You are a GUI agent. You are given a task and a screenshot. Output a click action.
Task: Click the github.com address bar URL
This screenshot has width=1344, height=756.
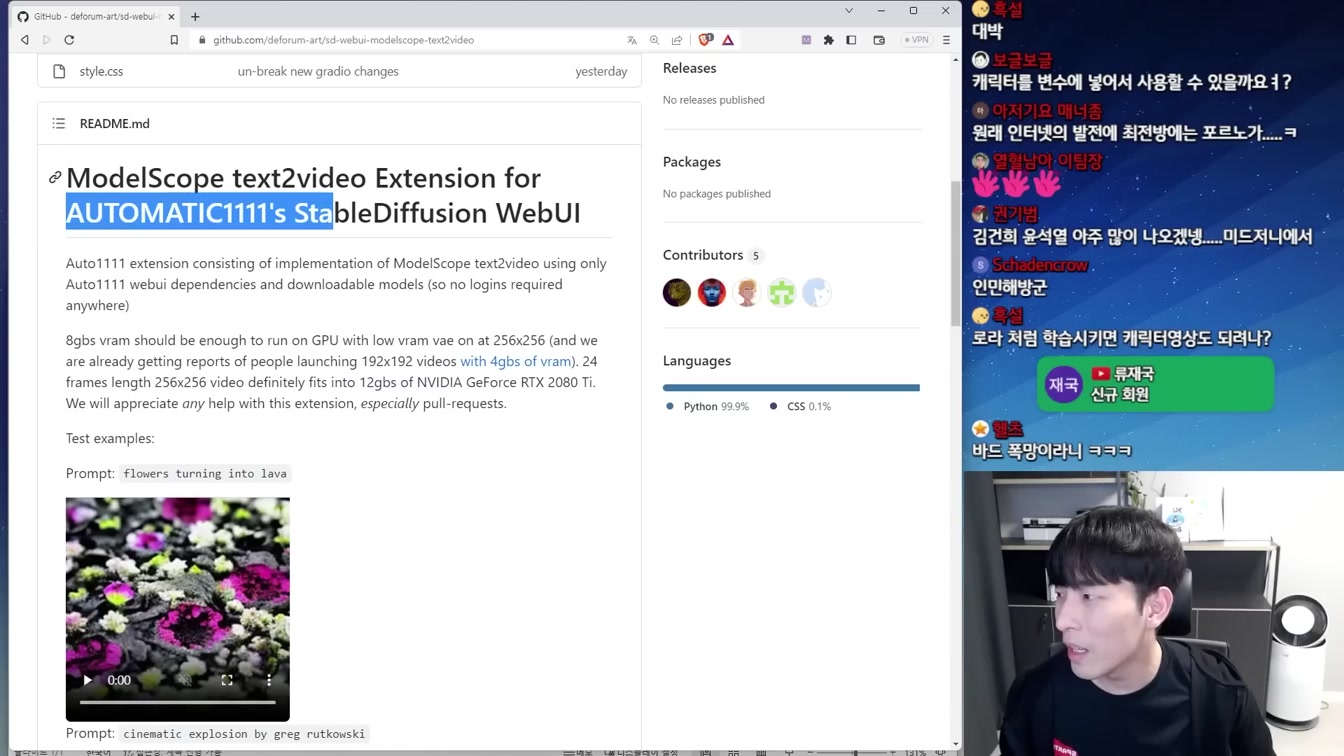pos(343,40)
